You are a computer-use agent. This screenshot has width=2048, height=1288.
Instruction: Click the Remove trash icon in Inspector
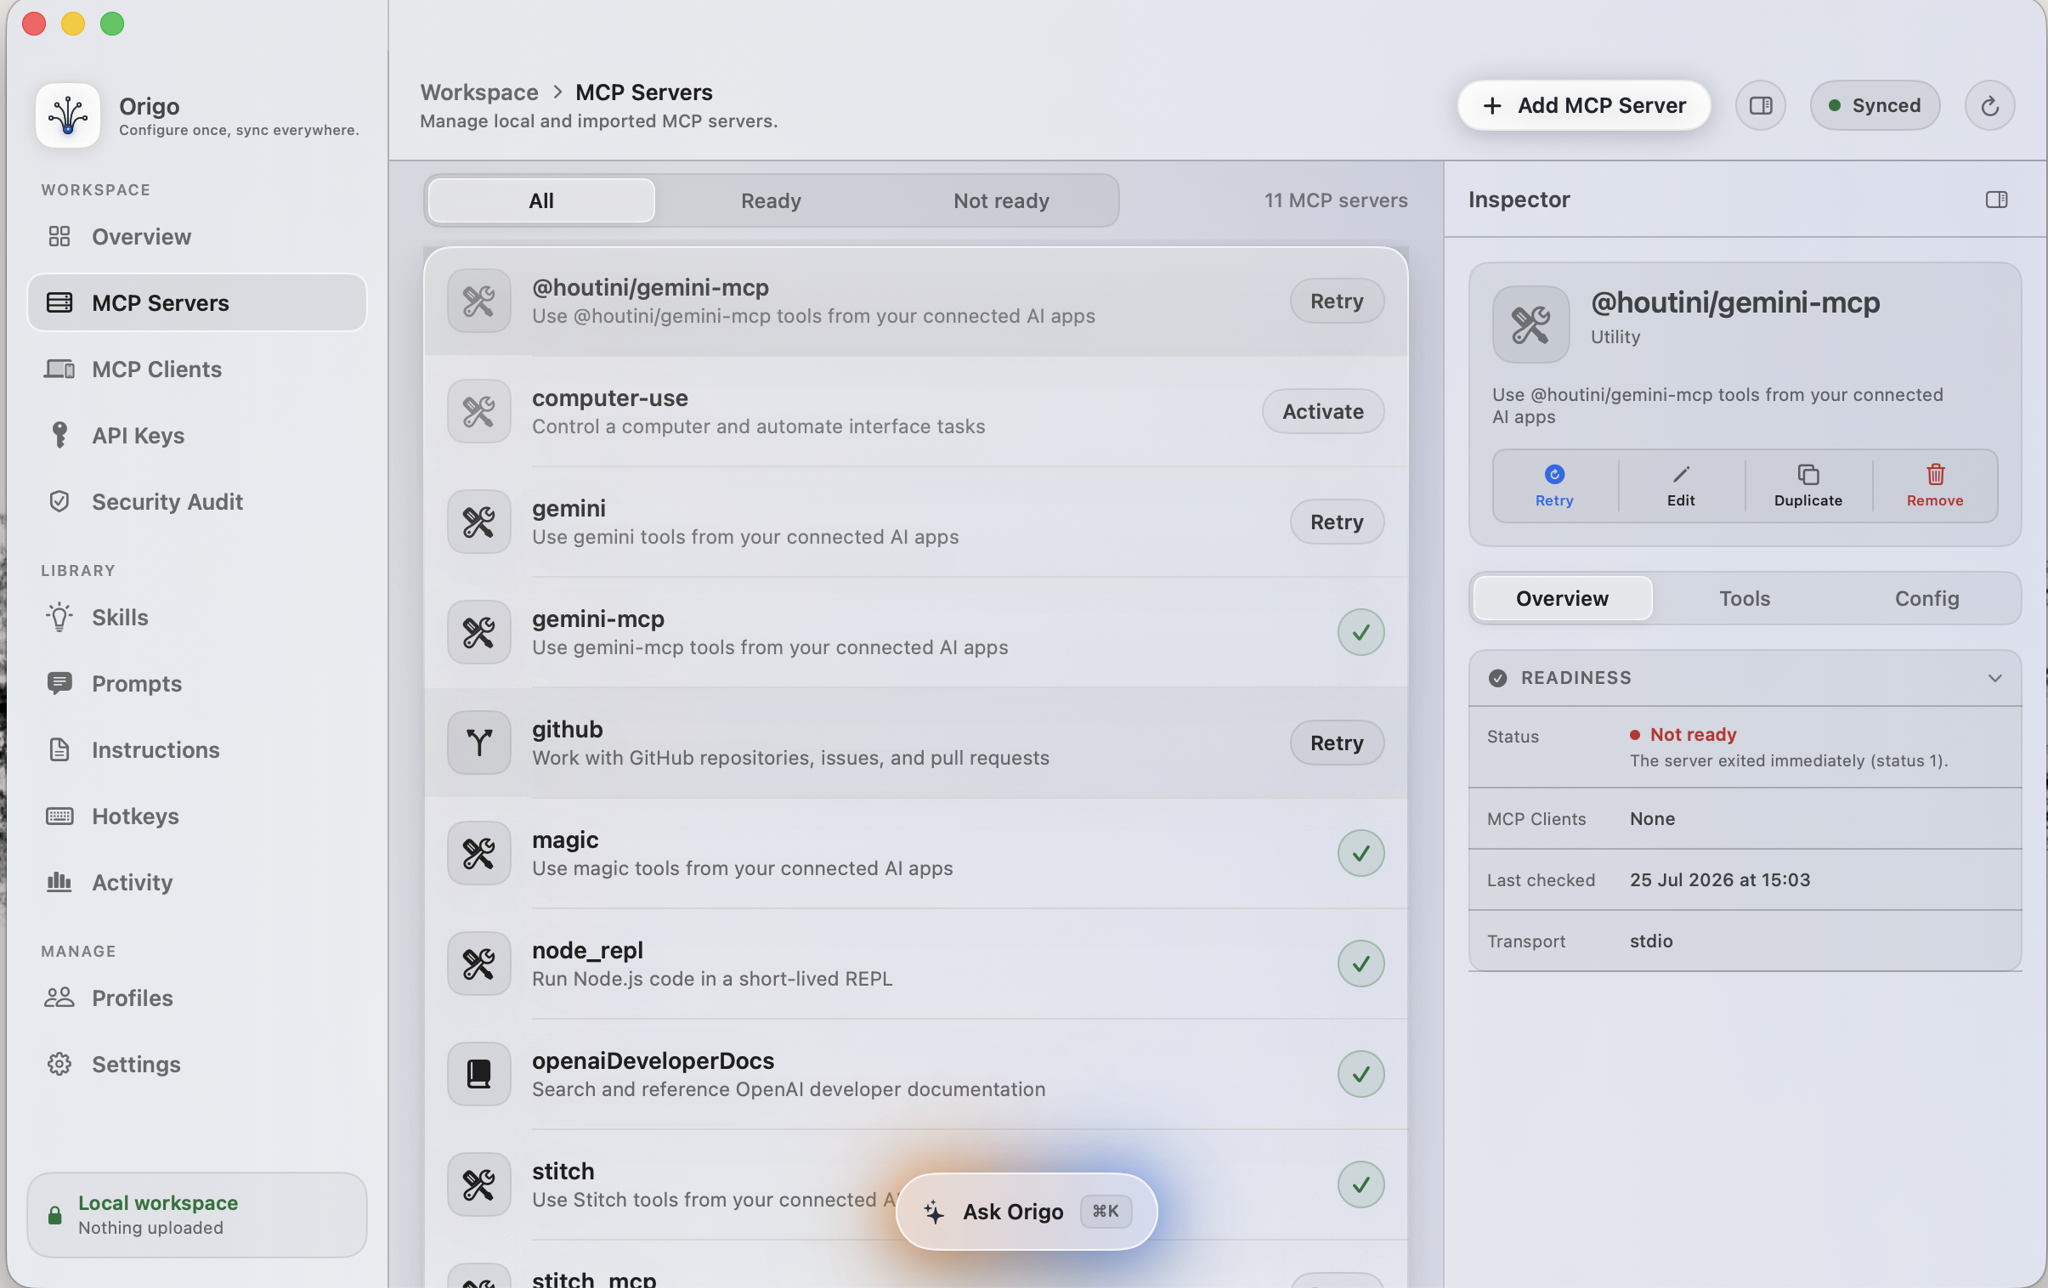click(1935, 474)
